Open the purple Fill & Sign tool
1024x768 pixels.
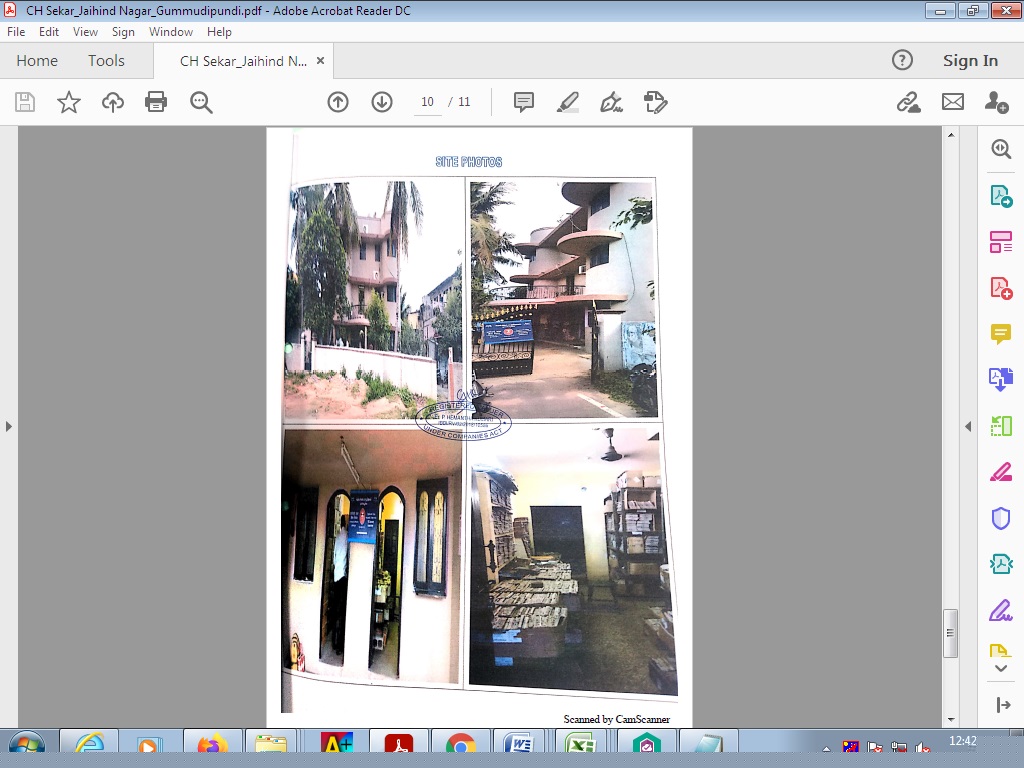tap(1000, 610)
